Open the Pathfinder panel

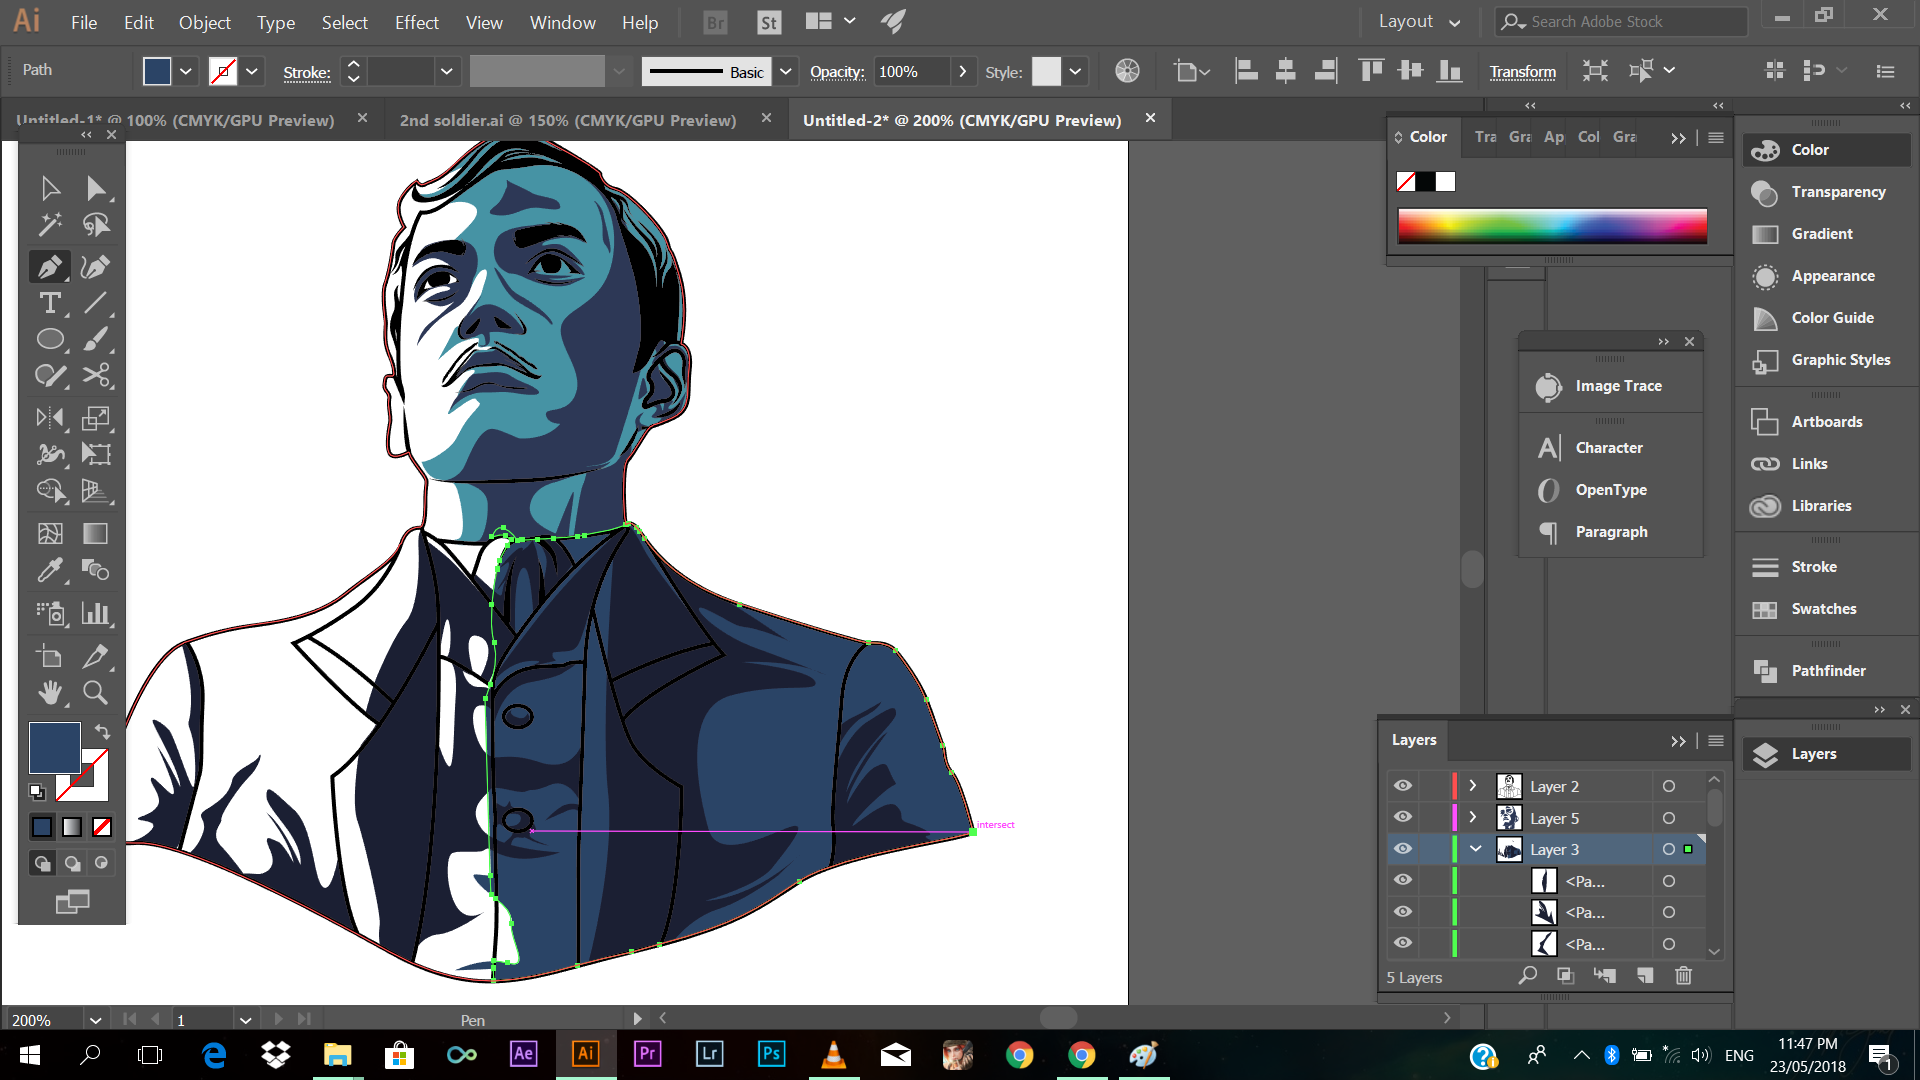point(1826,671)
